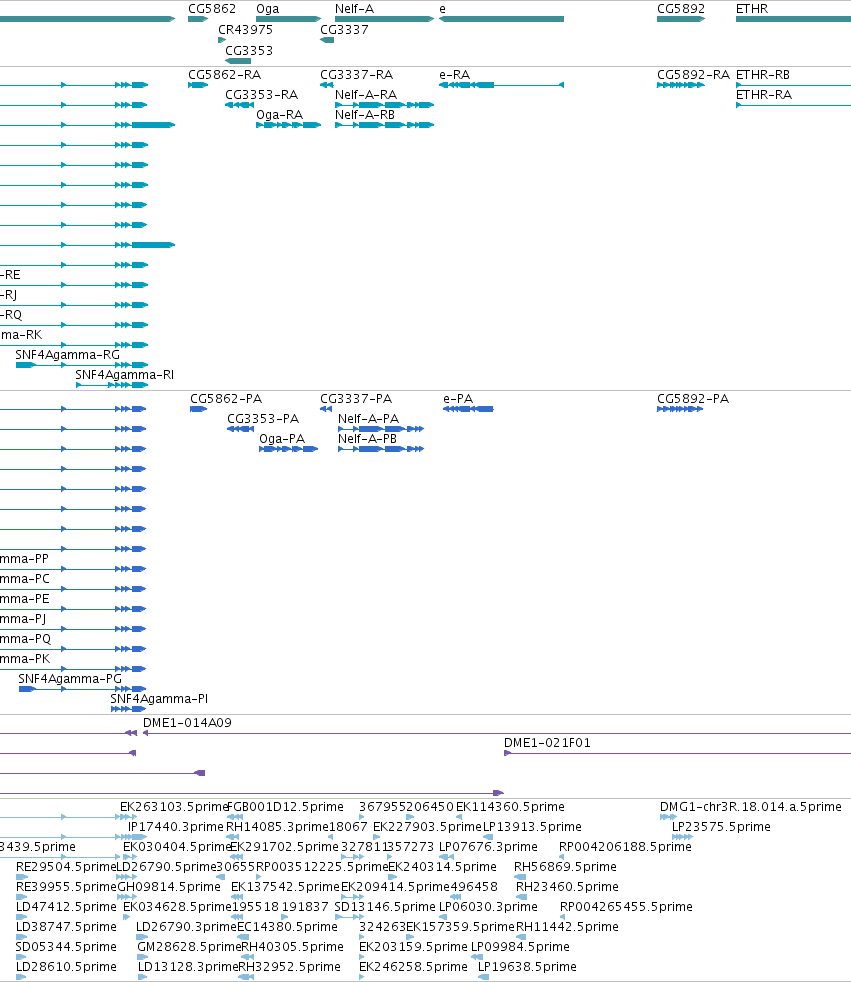The height and width of the screenshot is (982, 851).
Task: Select the CG5892-PA protein label
Action: click(x=693, y=398)
